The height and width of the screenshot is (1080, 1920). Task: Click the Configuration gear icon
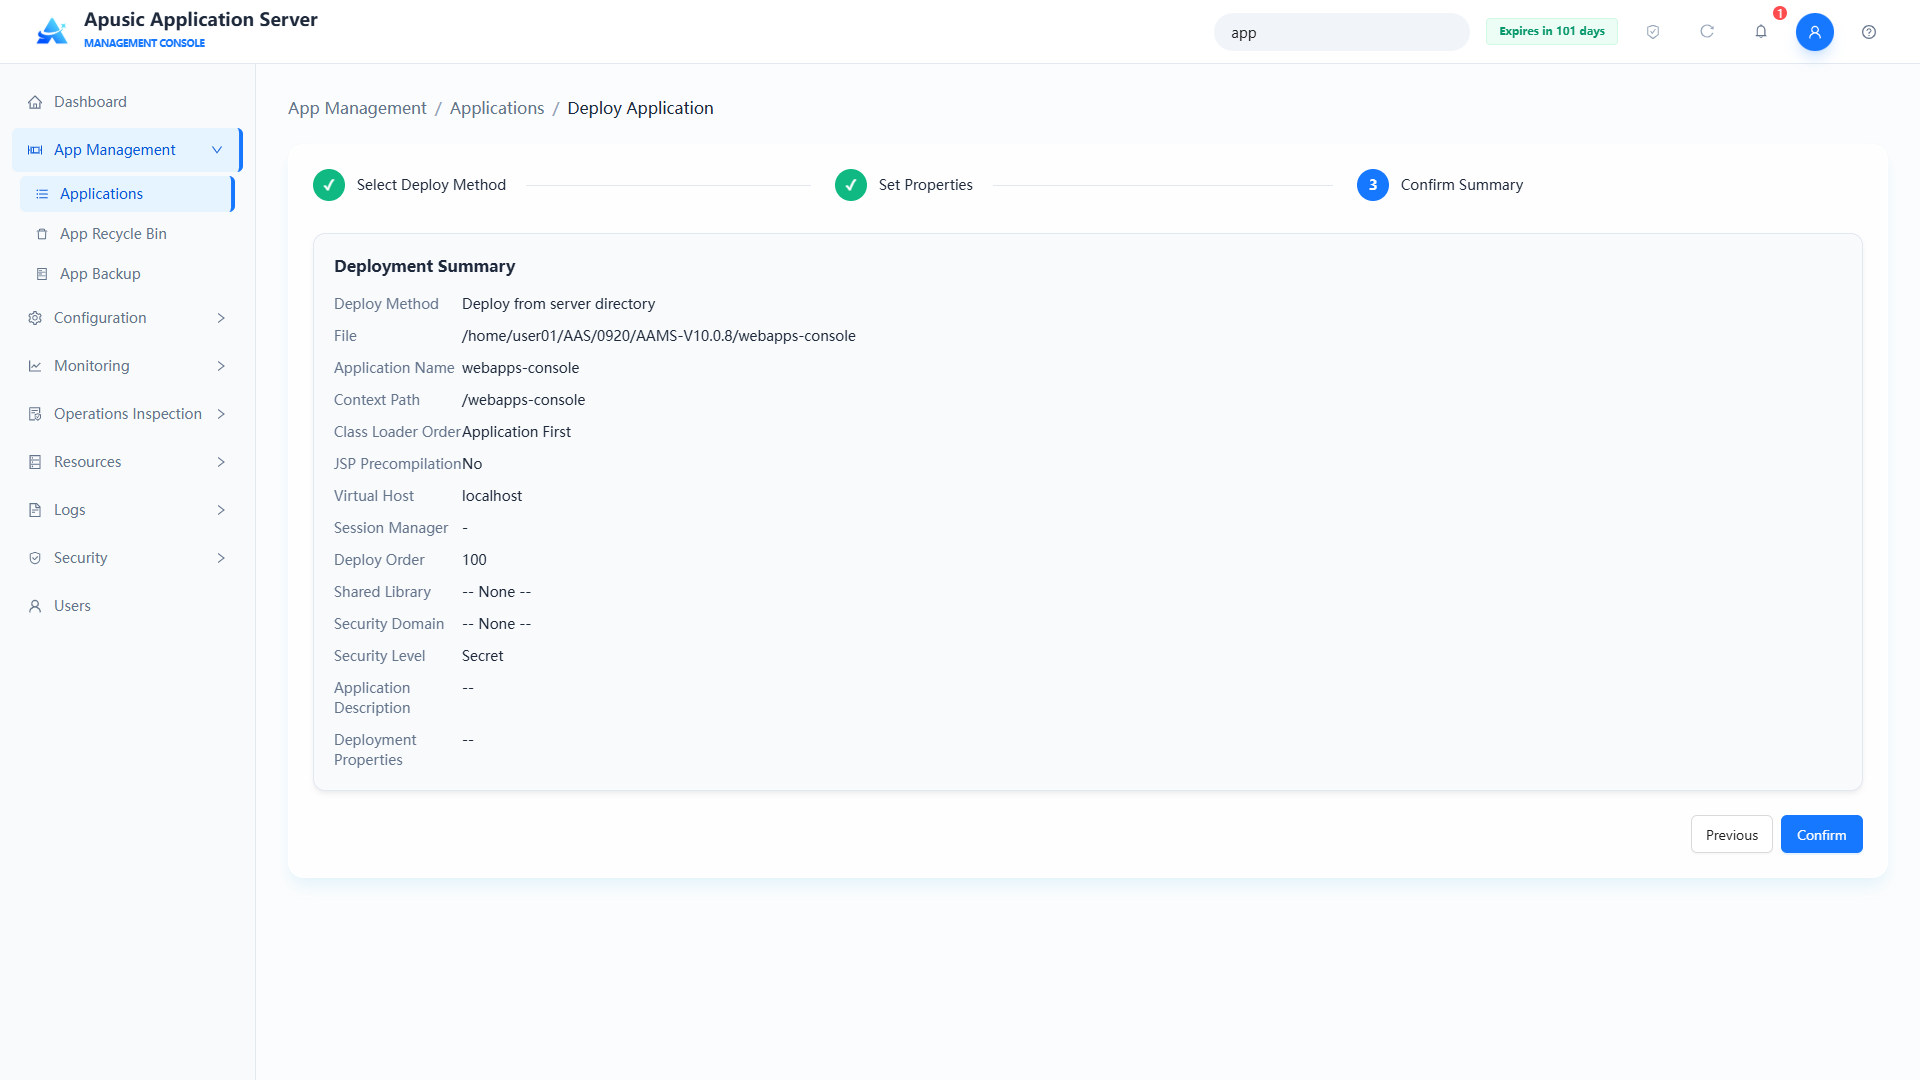click(x=35, y=318)
